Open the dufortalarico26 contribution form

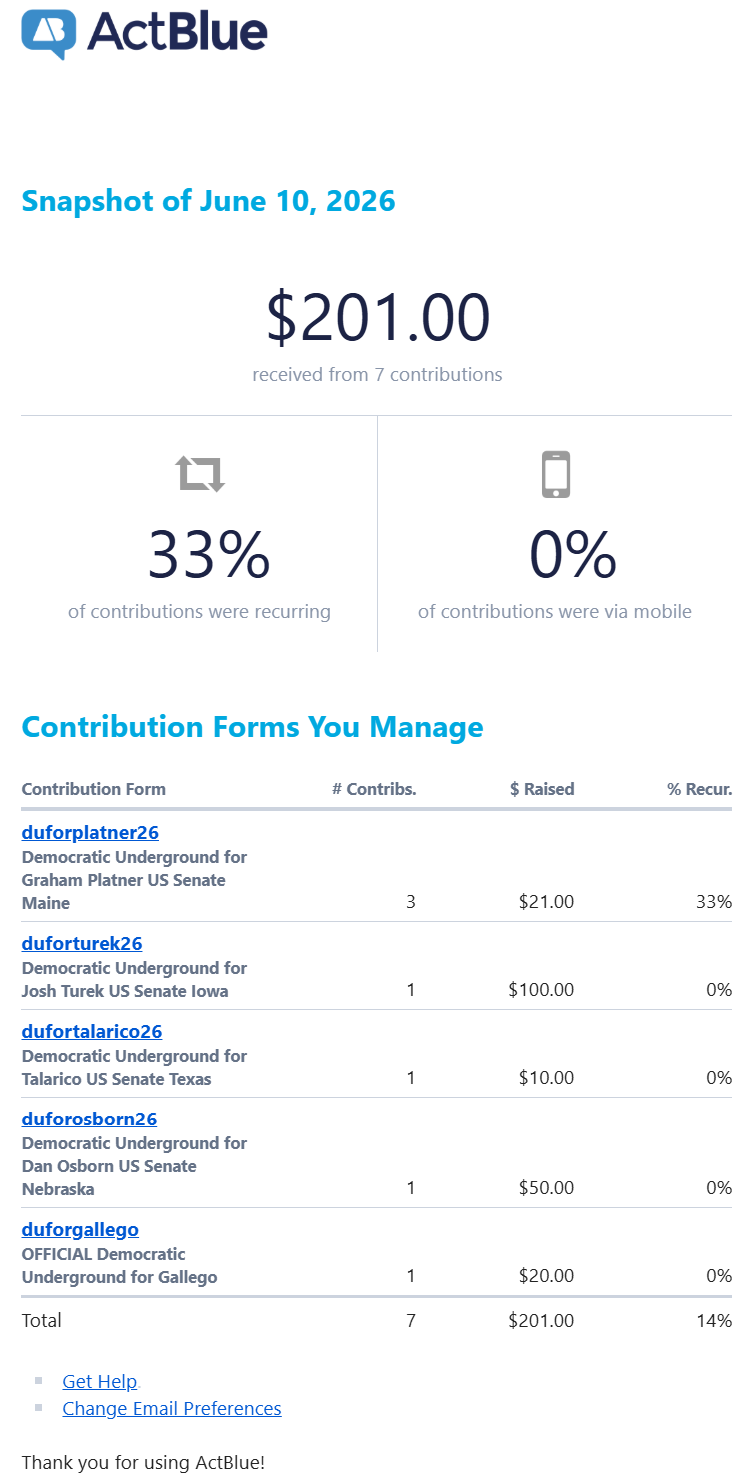click(92, 1031)
